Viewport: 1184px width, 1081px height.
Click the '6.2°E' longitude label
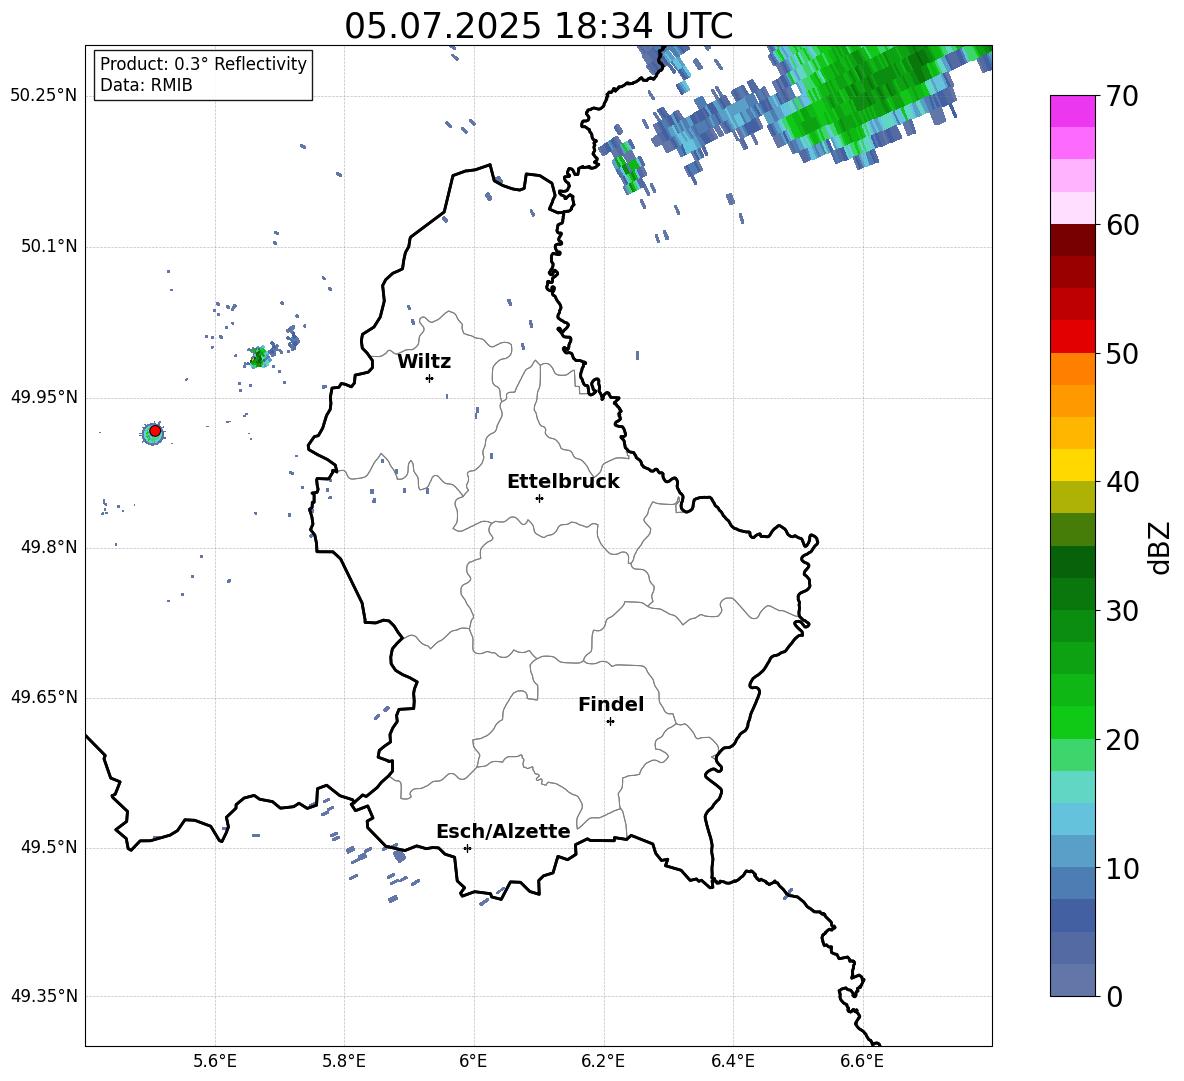603,1061
